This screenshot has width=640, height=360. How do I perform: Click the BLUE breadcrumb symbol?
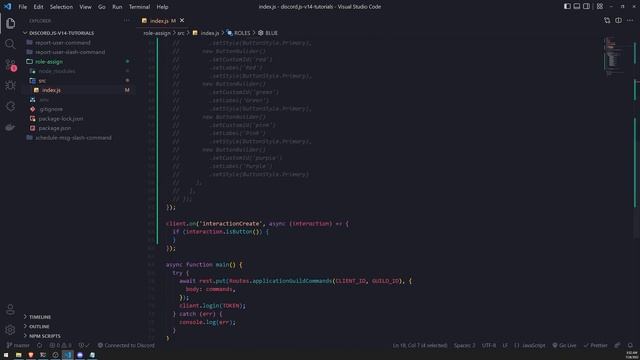pyautogui.click(x=268, y=33)
